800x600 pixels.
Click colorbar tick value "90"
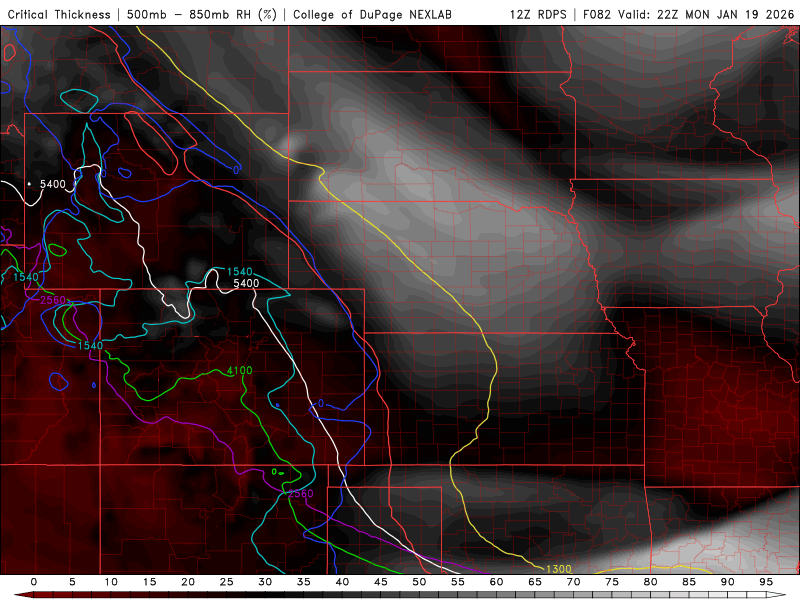(728, 582)
